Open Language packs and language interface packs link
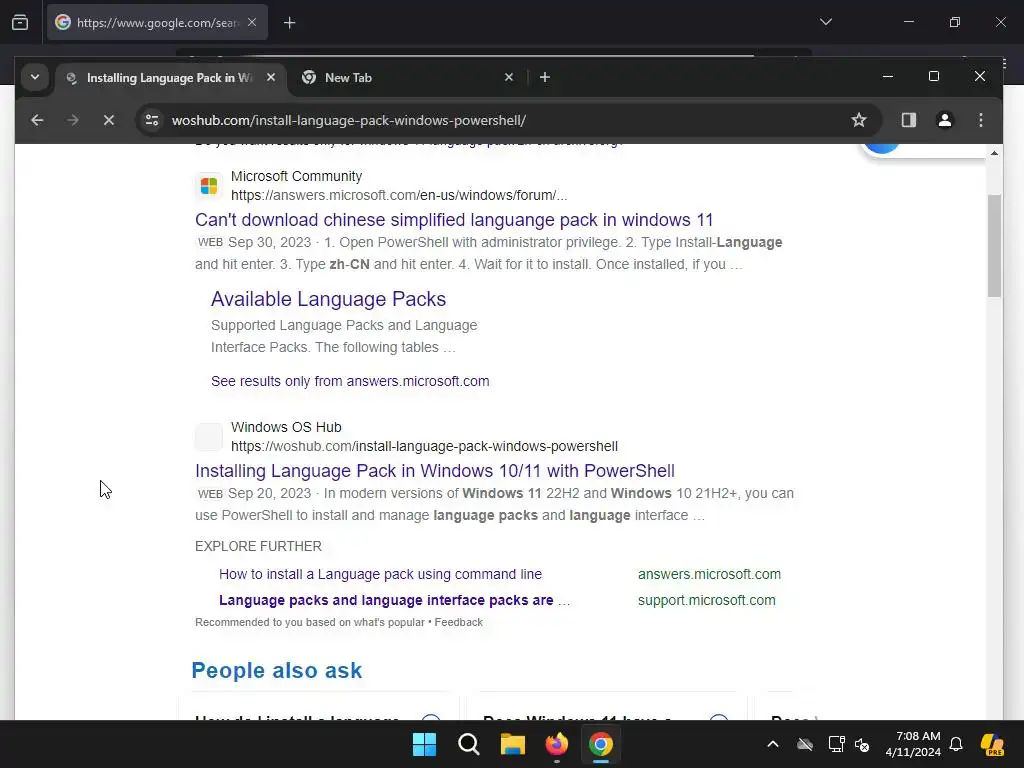Screen dimensions: 1024x768 coord(394,600)
